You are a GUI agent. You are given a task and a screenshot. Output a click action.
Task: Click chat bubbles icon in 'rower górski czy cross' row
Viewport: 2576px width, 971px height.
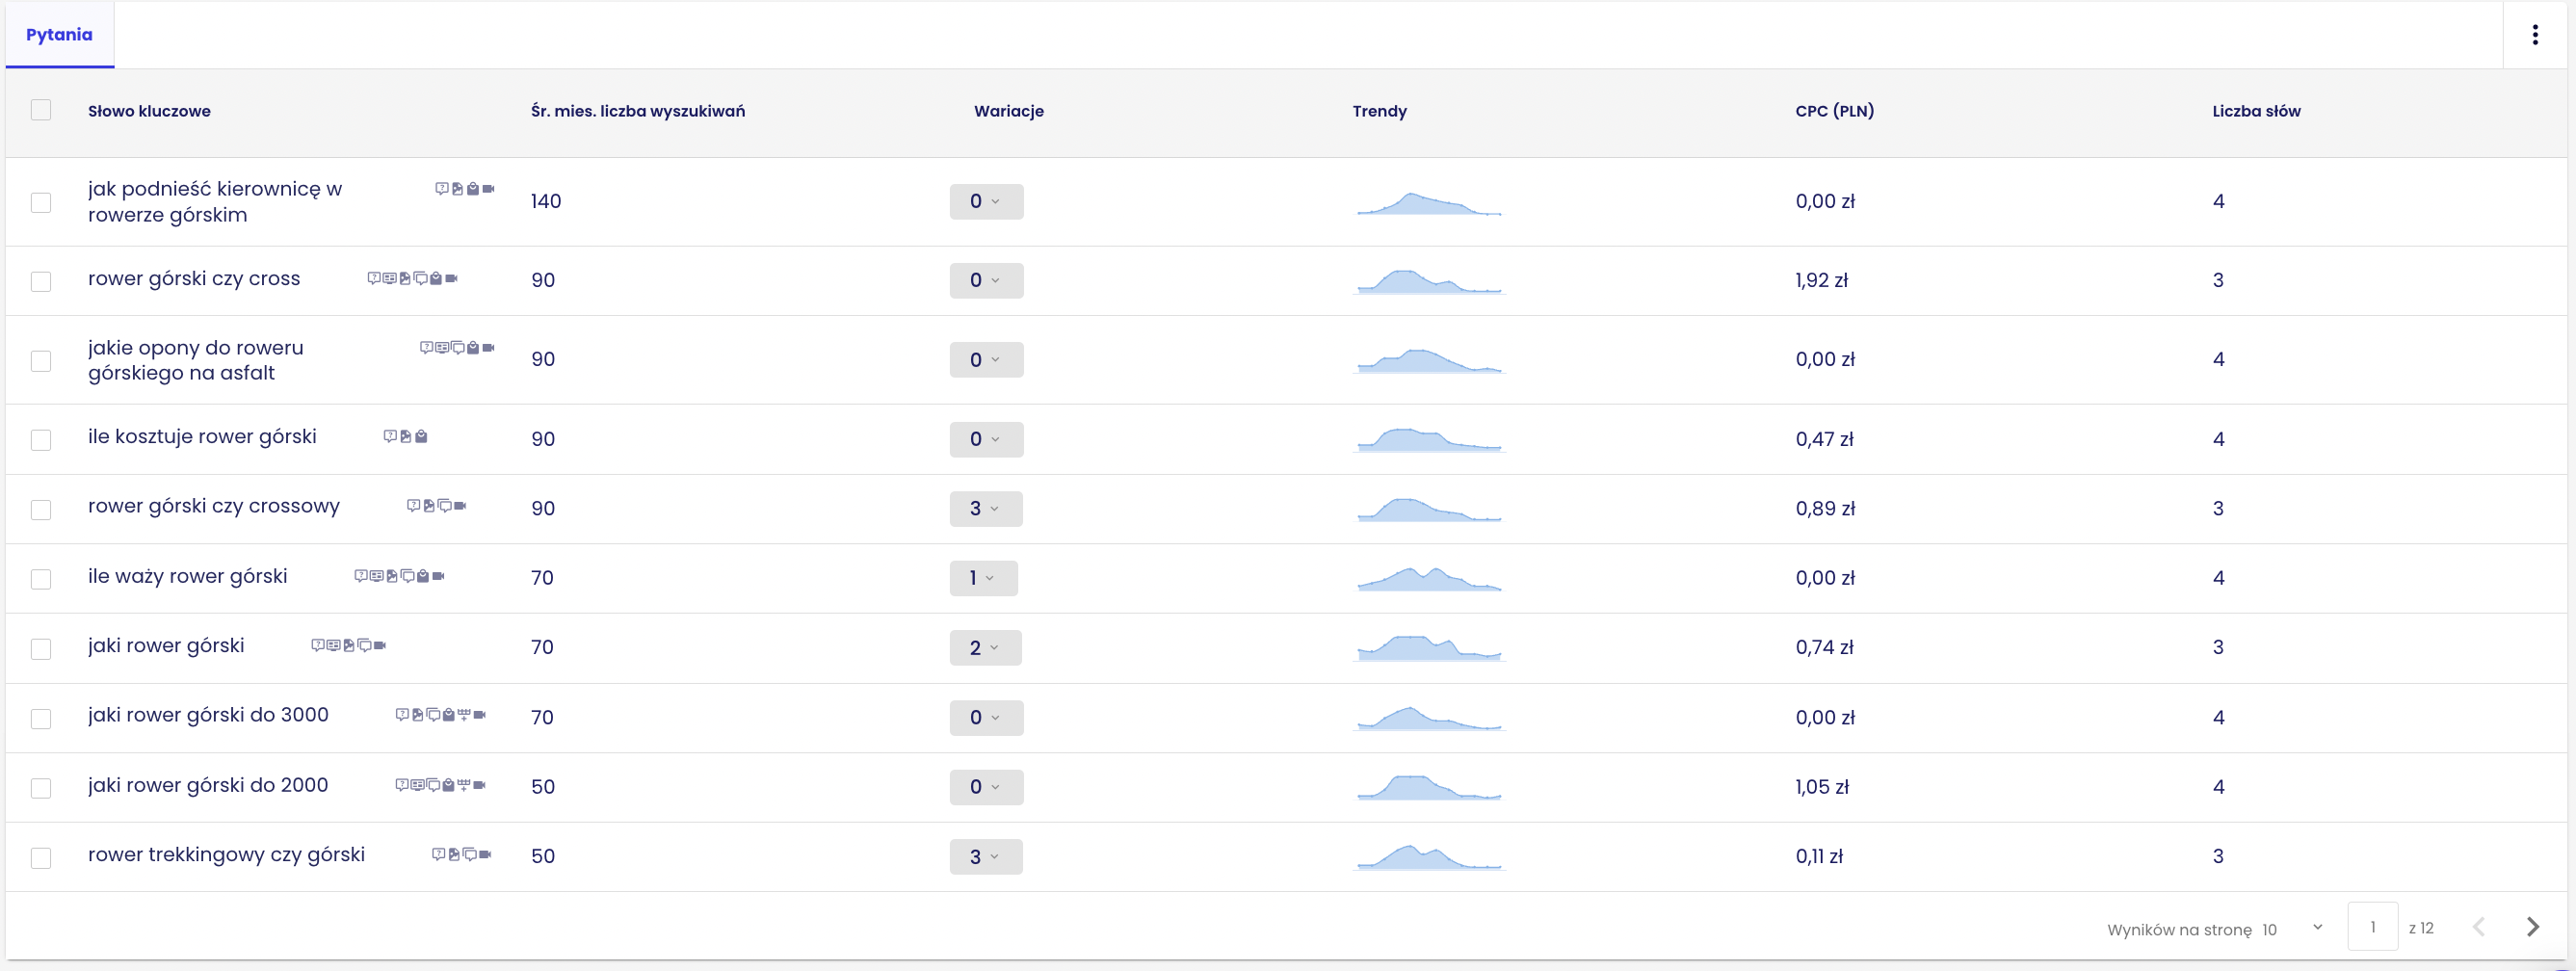(x=420, y=278)
